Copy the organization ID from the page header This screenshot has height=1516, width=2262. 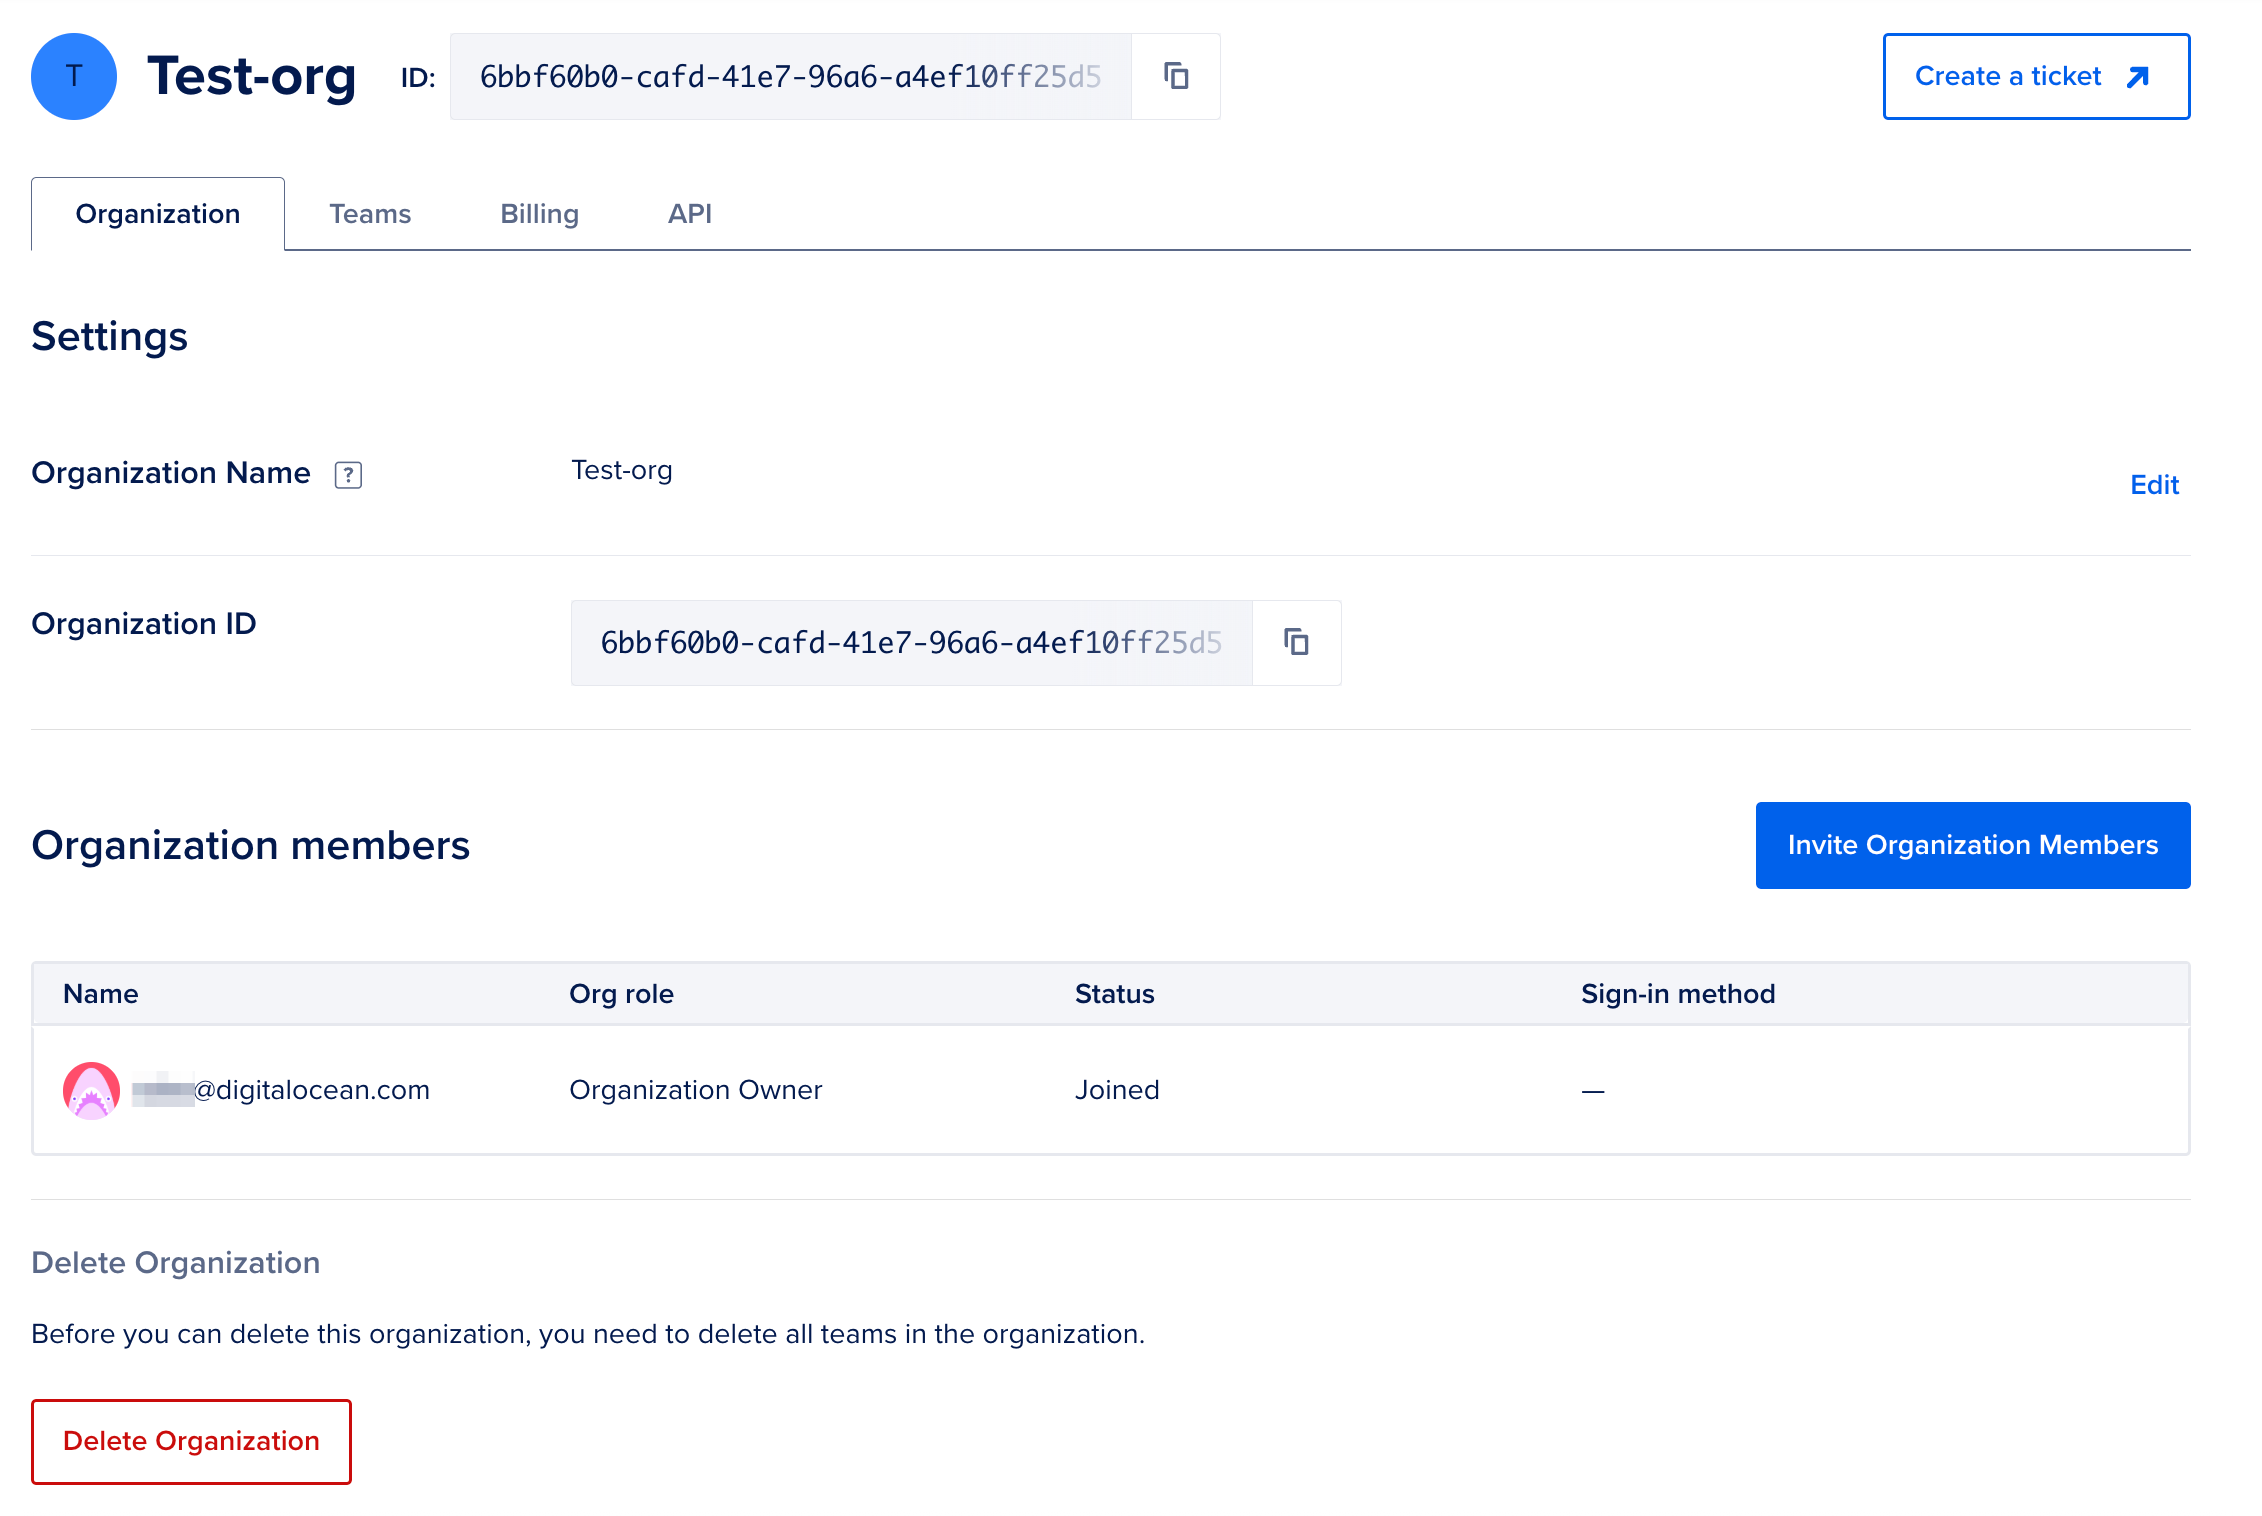tap(1176, 75)
